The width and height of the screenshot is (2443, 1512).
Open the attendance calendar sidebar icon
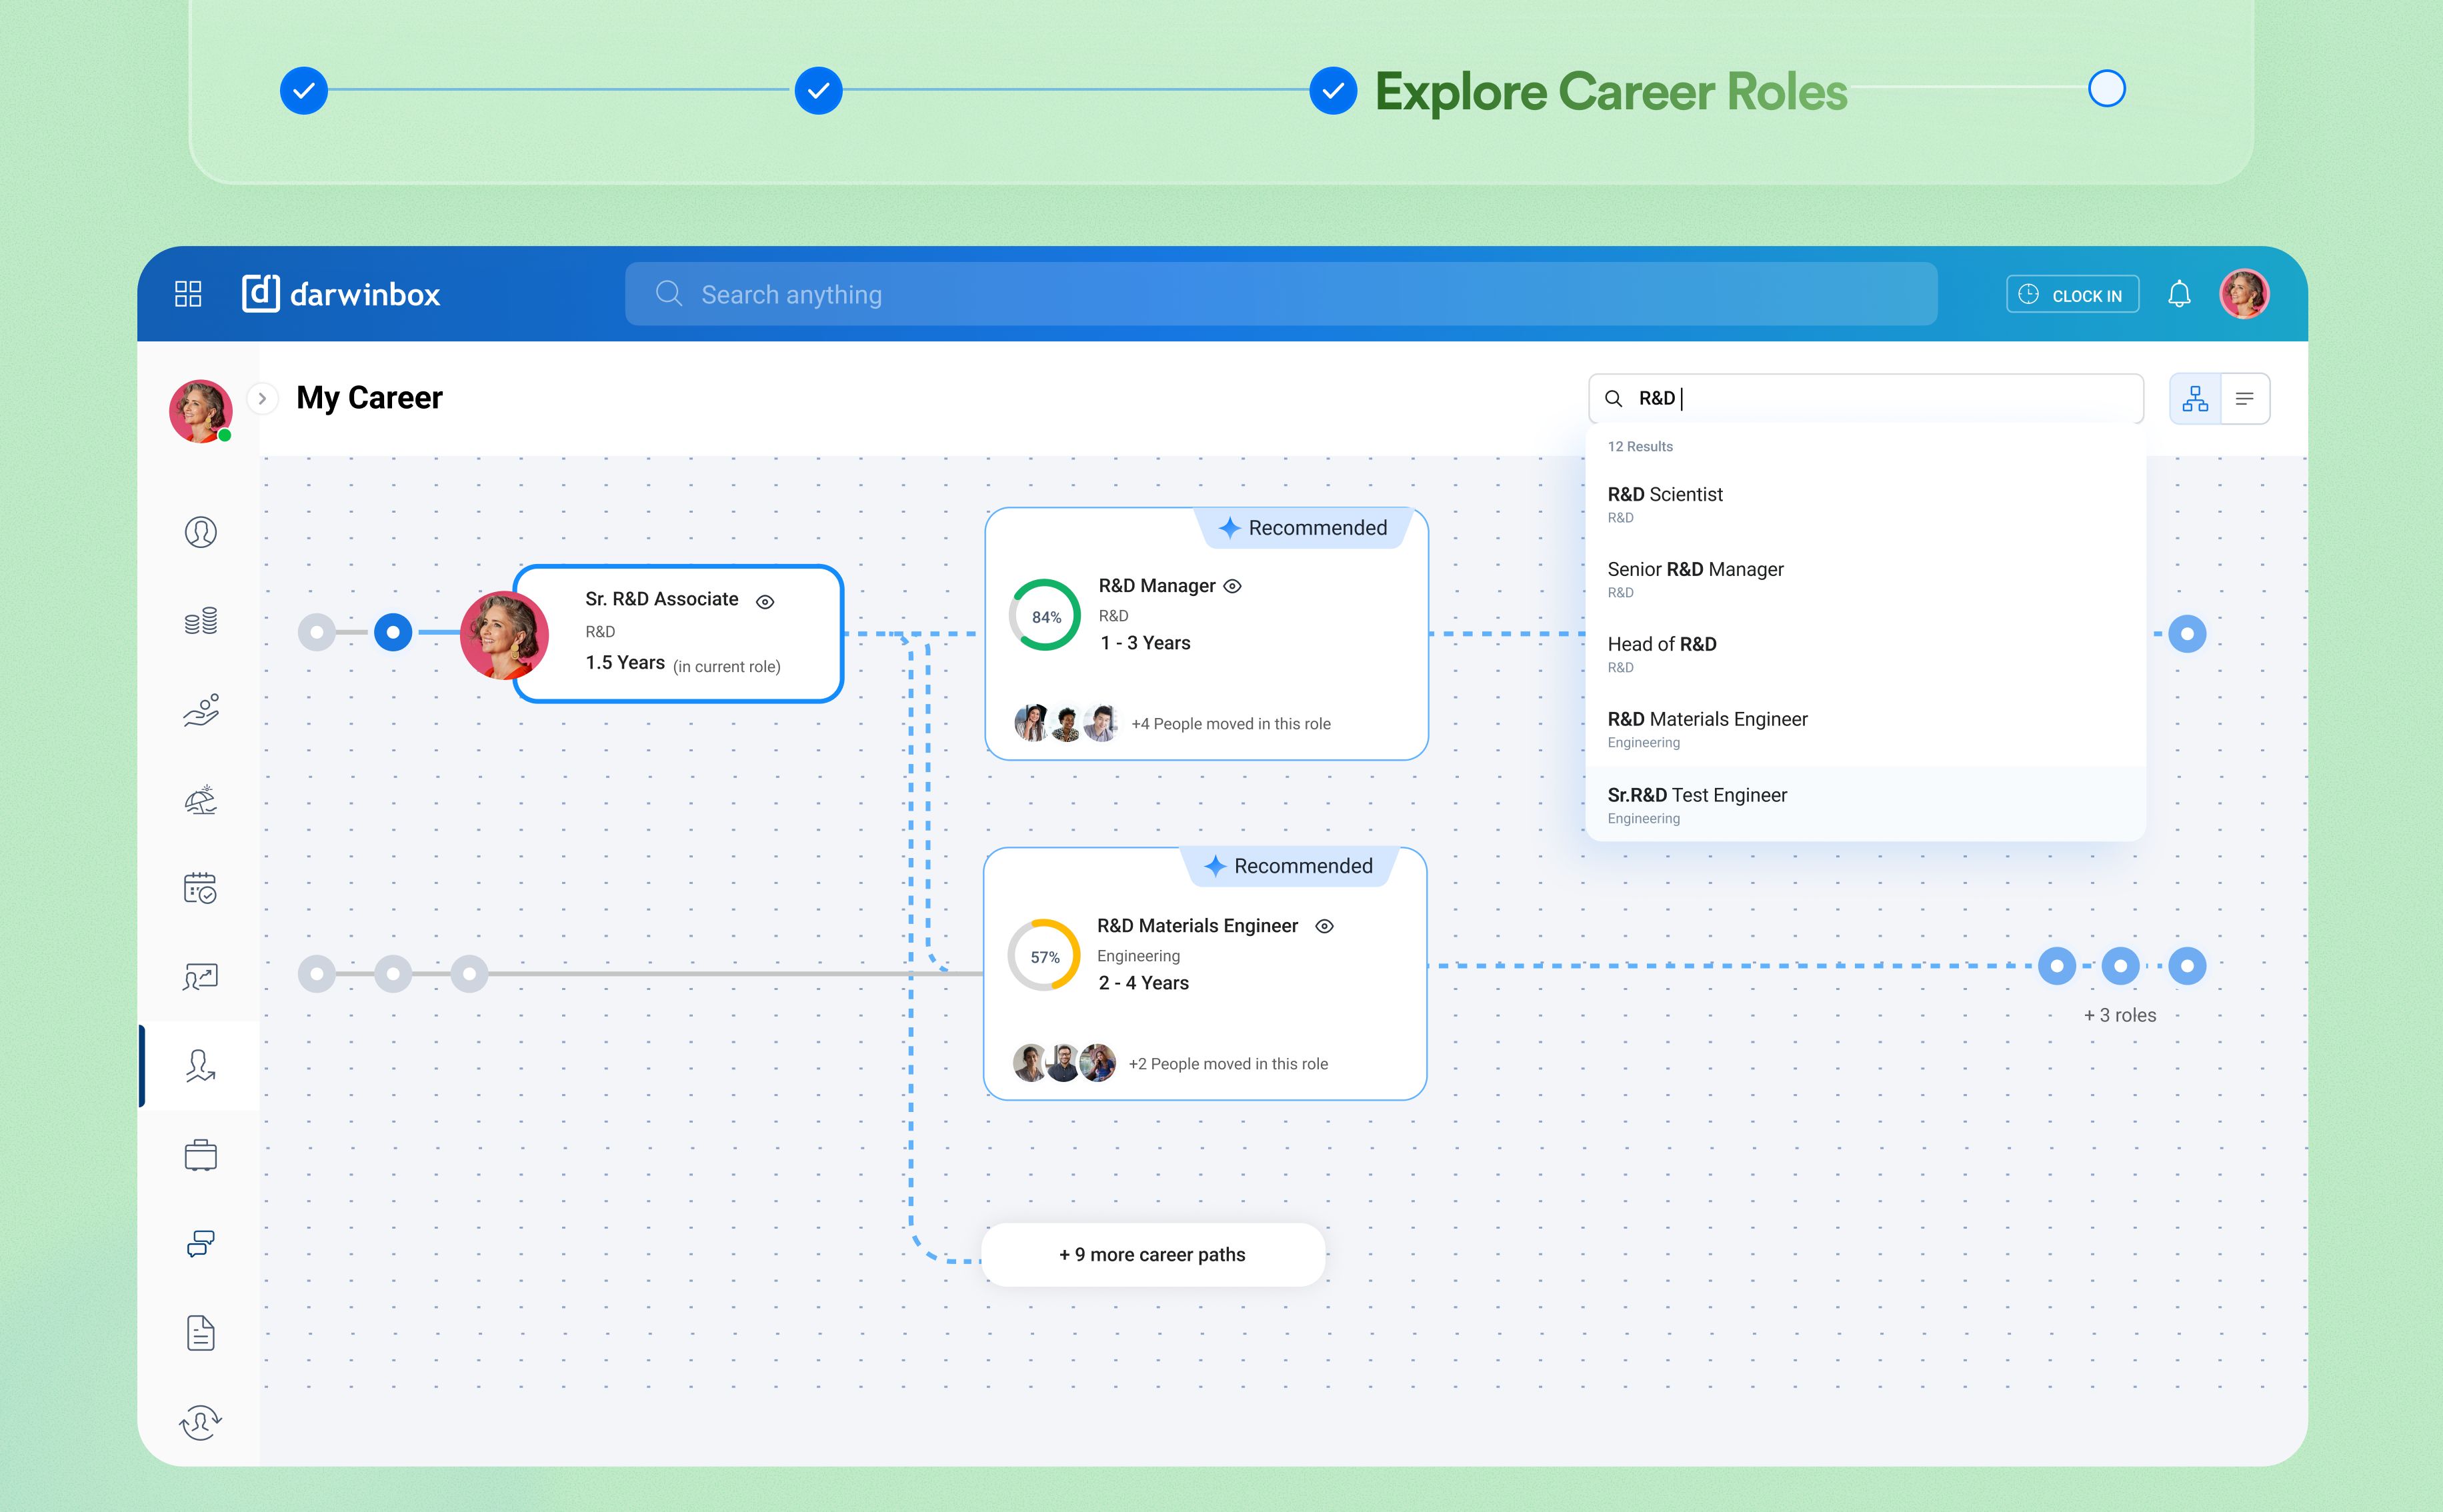(201, 888)
